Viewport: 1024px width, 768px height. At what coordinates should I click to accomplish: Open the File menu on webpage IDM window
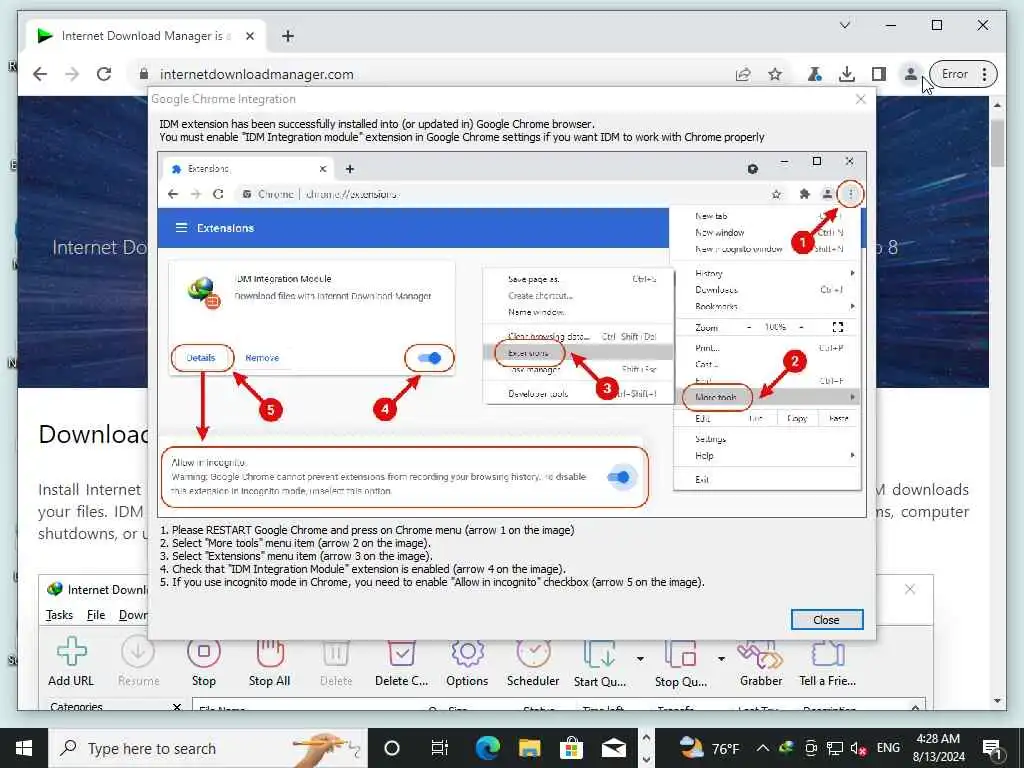96,615
